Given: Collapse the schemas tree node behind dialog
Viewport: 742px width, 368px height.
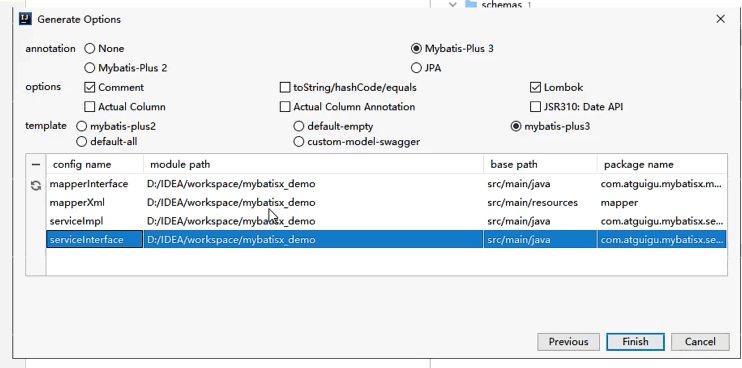Looking at the screenshot, I should point(453,4).
